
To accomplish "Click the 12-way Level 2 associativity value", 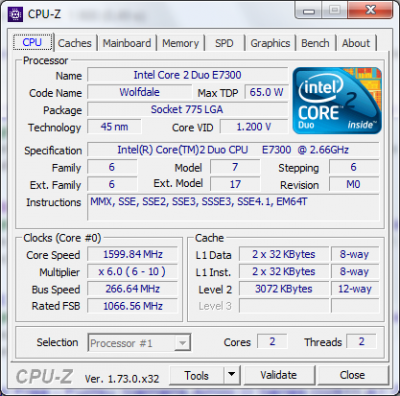I will 355,289.
